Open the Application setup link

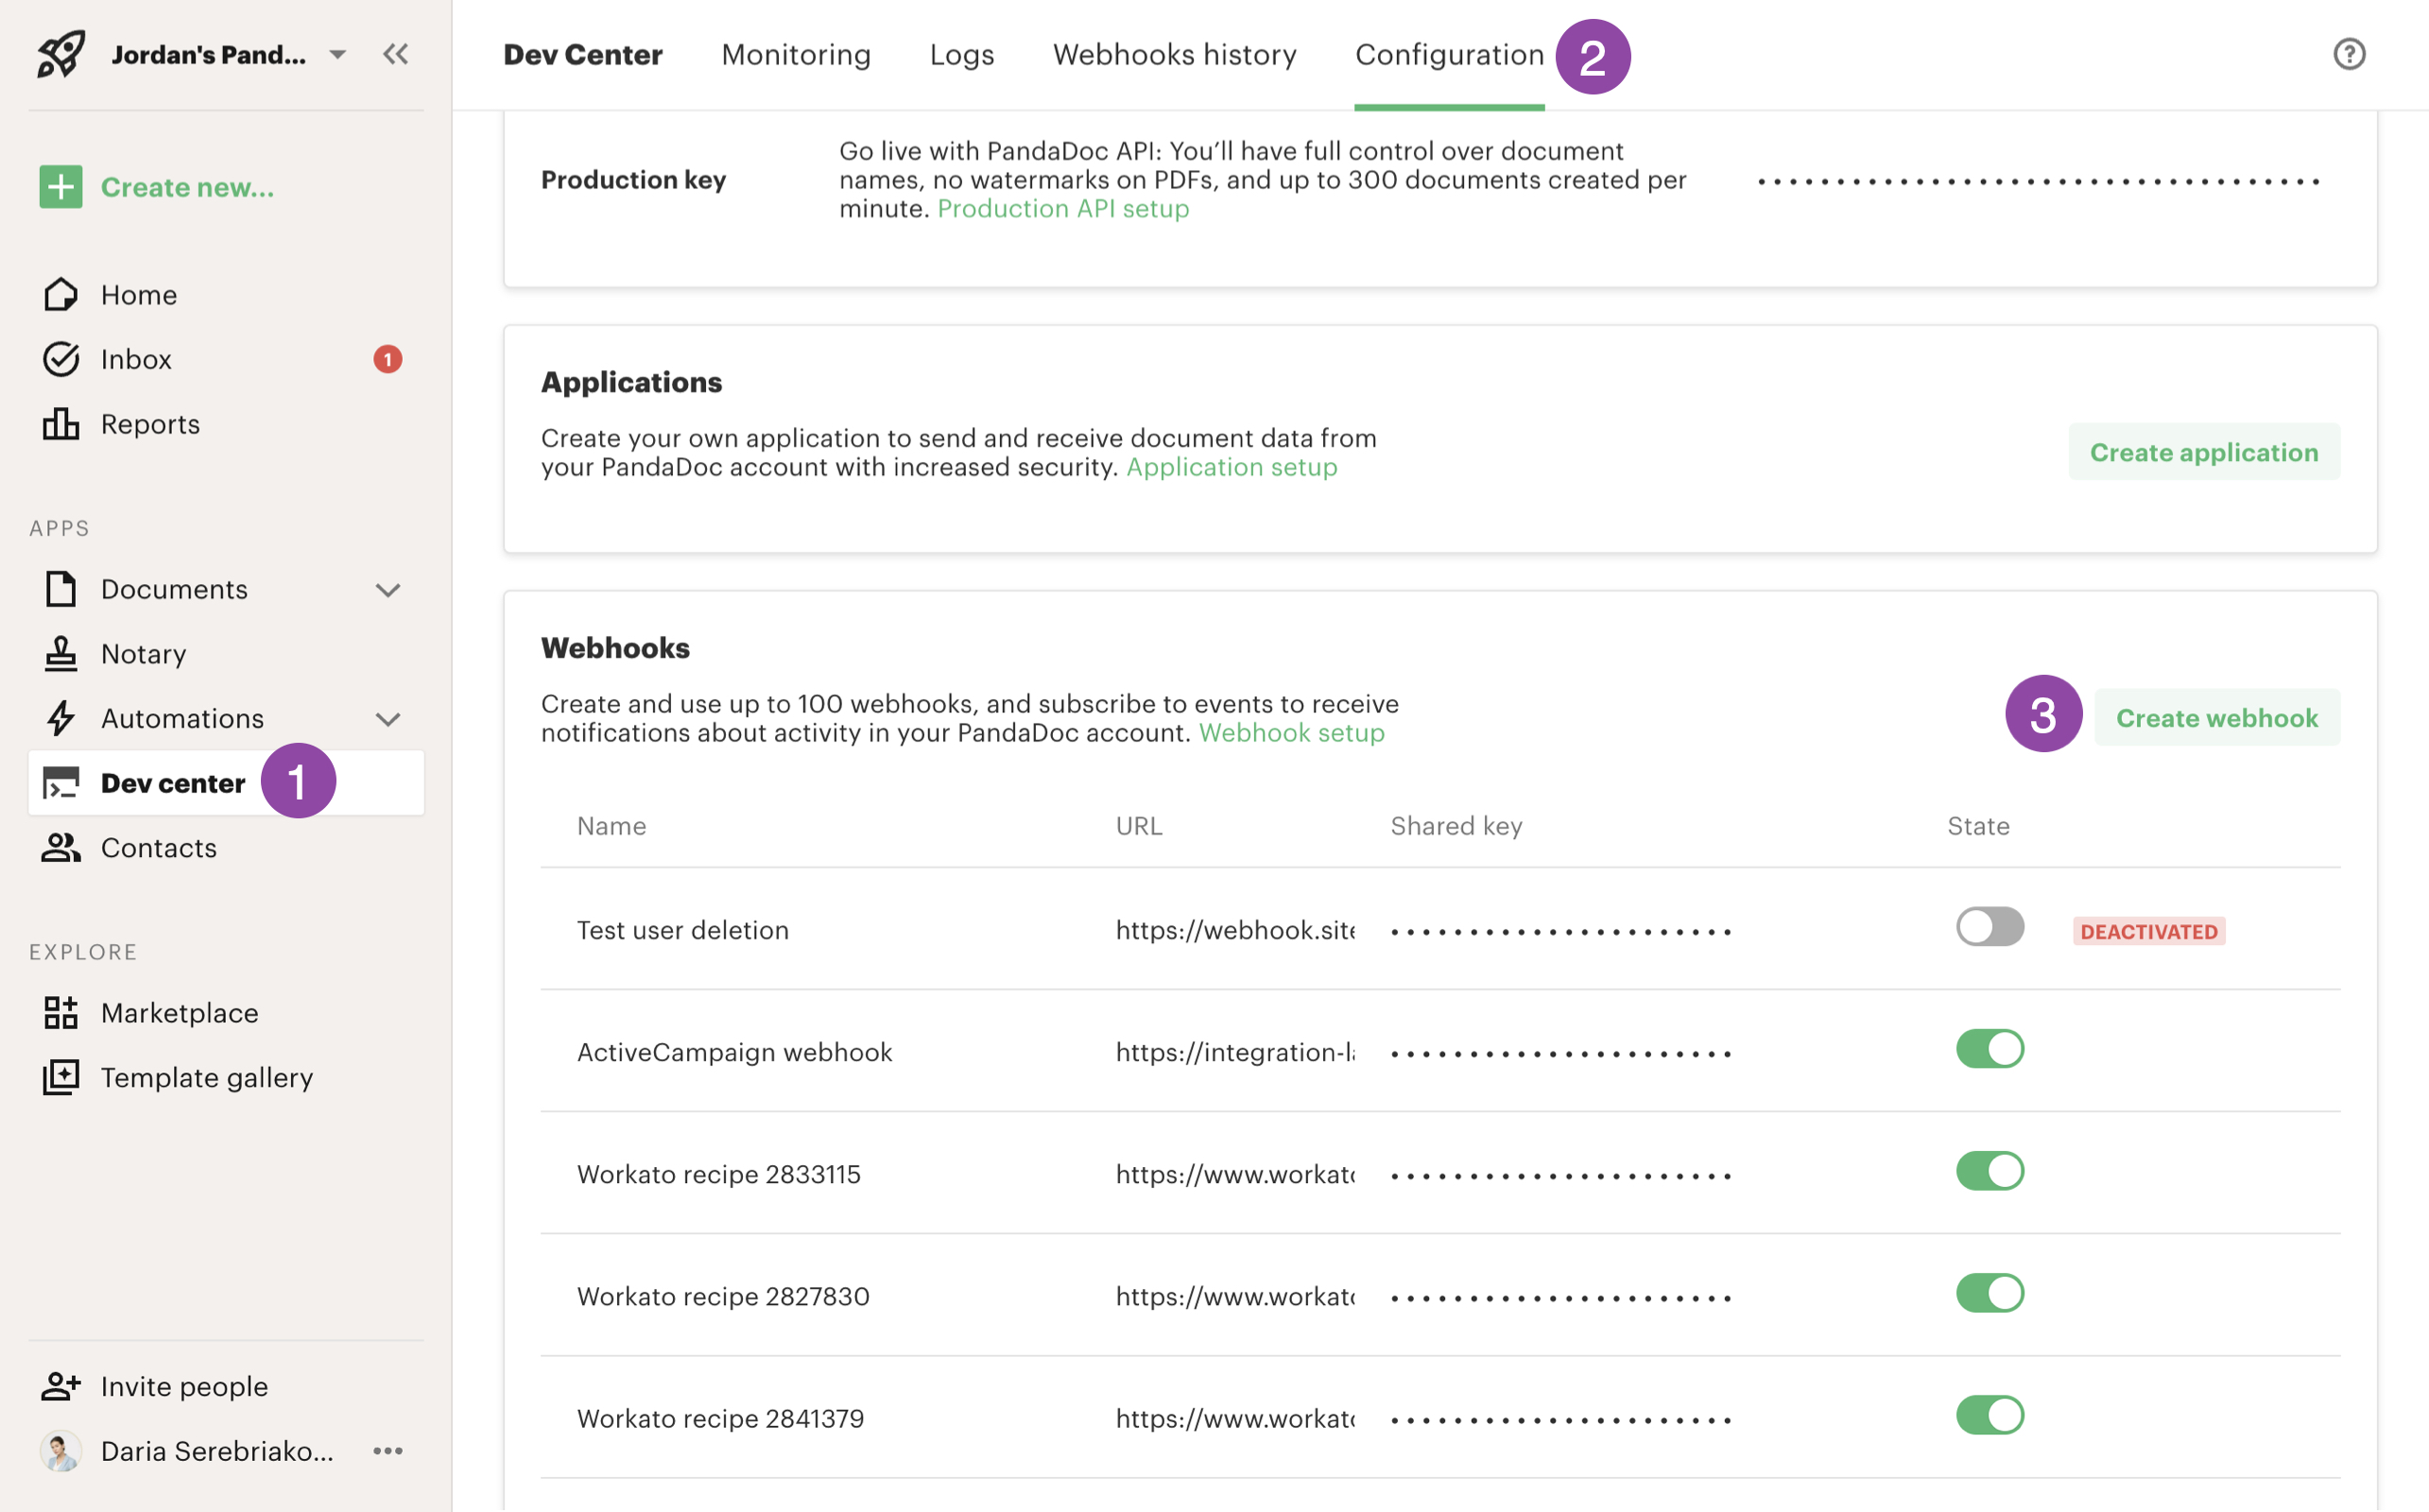click(1232, 467)
